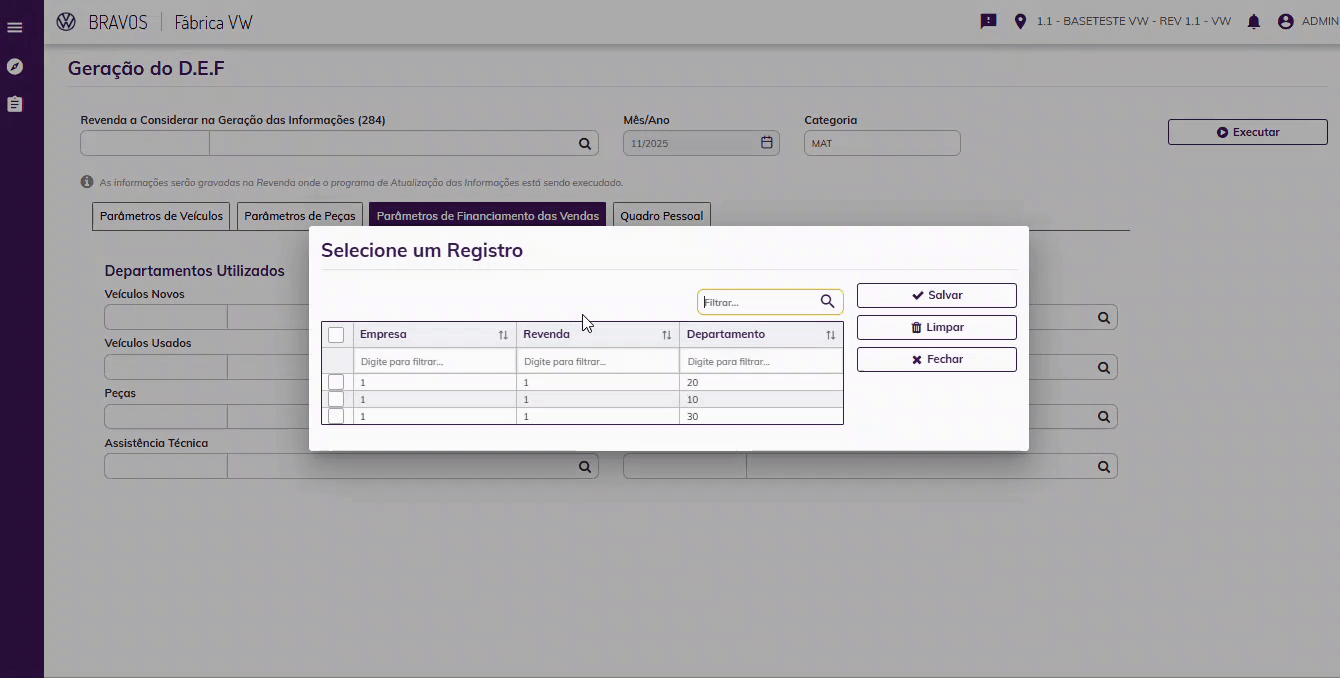Click the Empresa column header

pyautogui.click(x=435, y=335)
